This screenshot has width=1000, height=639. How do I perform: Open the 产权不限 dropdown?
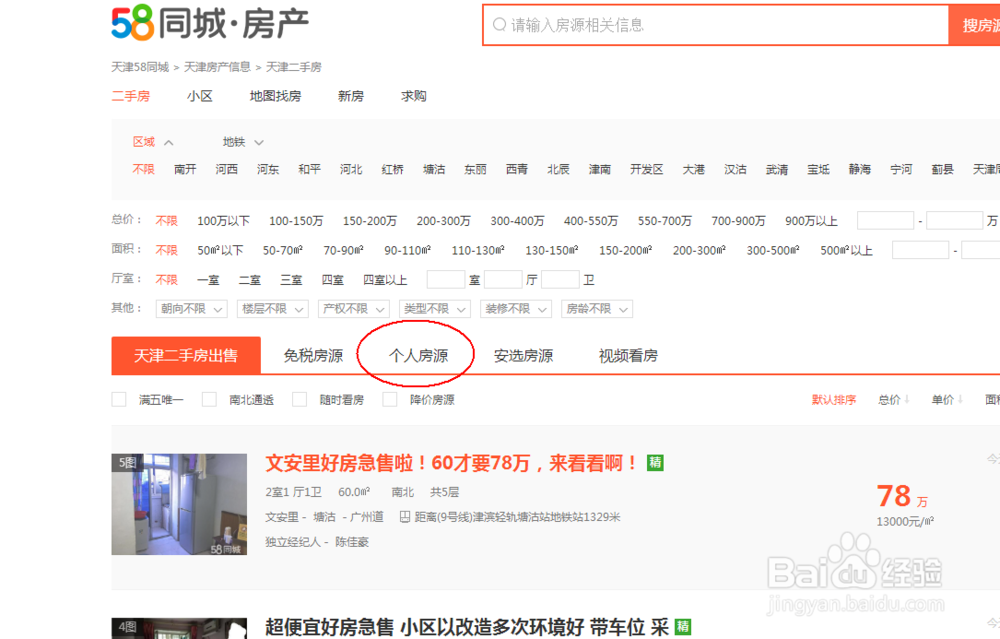click(353, 309)
